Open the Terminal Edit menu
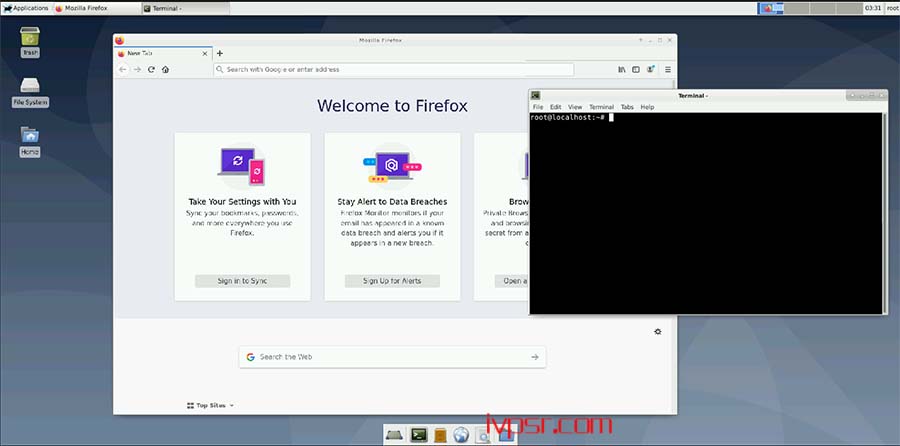 tap(556, 107)
